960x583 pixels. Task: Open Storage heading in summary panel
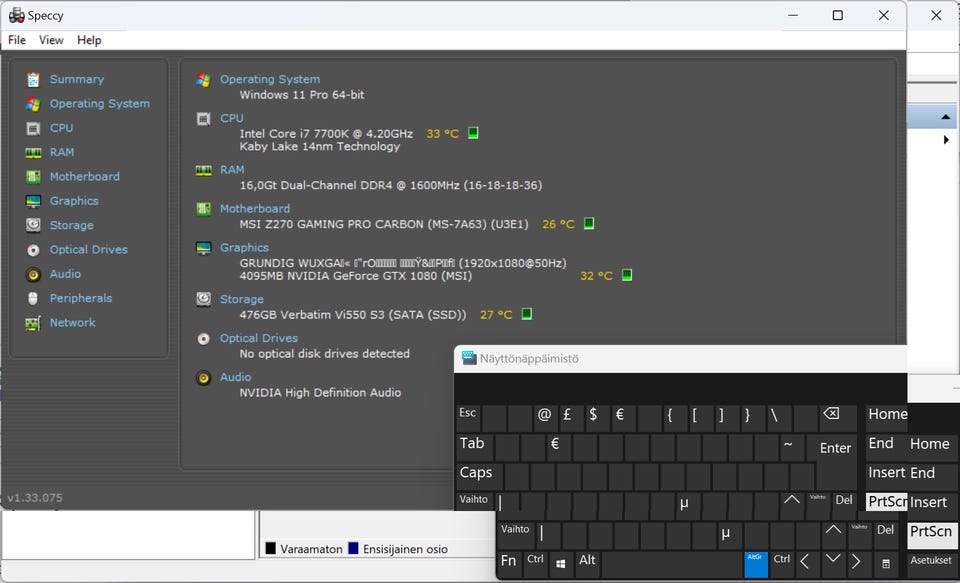pos(242,299)
